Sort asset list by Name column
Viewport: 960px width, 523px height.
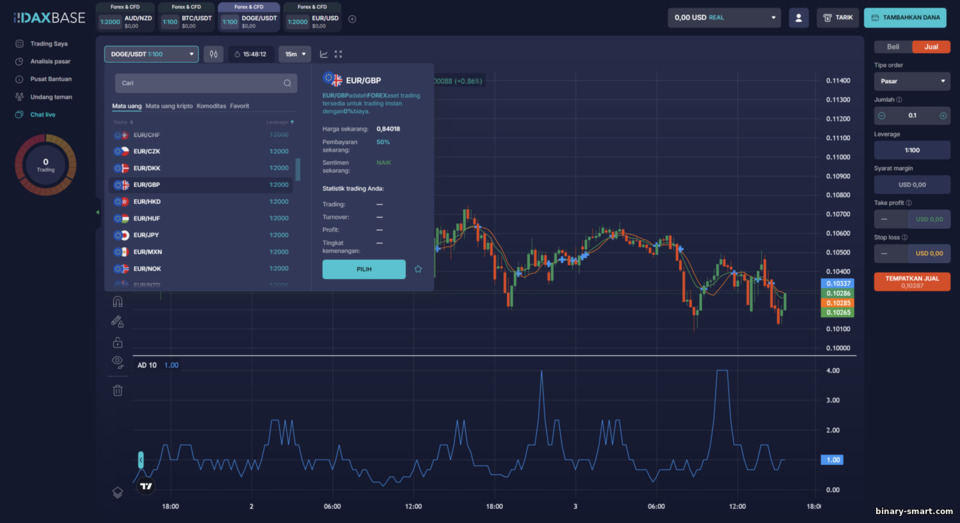[123, 122]
